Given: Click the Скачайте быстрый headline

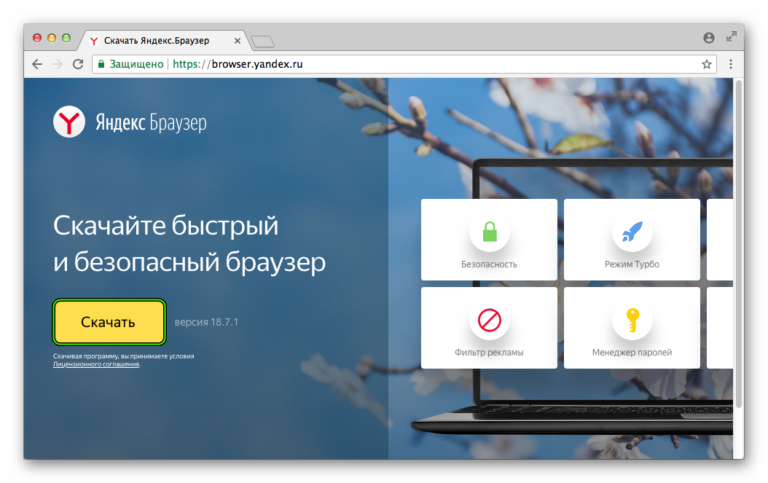Looking at the screenshot, I should click(x=166, y=226).
